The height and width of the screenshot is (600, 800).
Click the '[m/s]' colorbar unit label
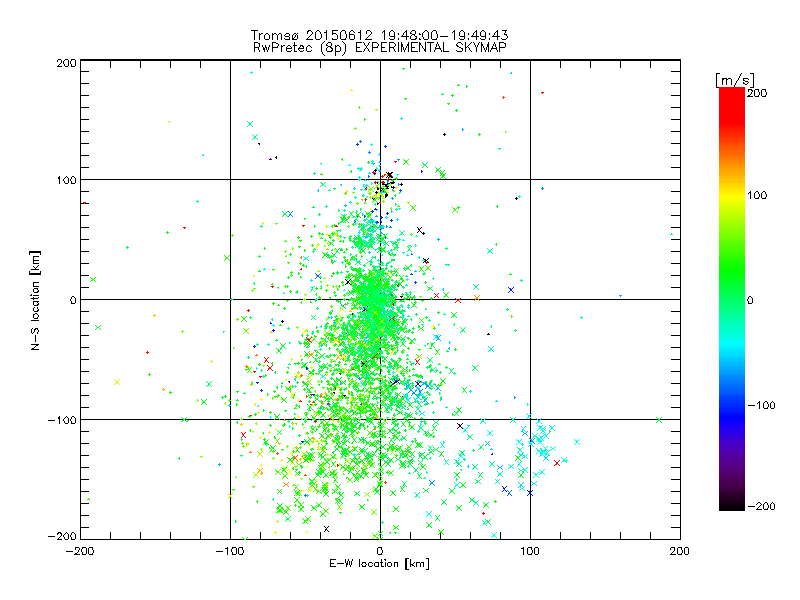735,80
